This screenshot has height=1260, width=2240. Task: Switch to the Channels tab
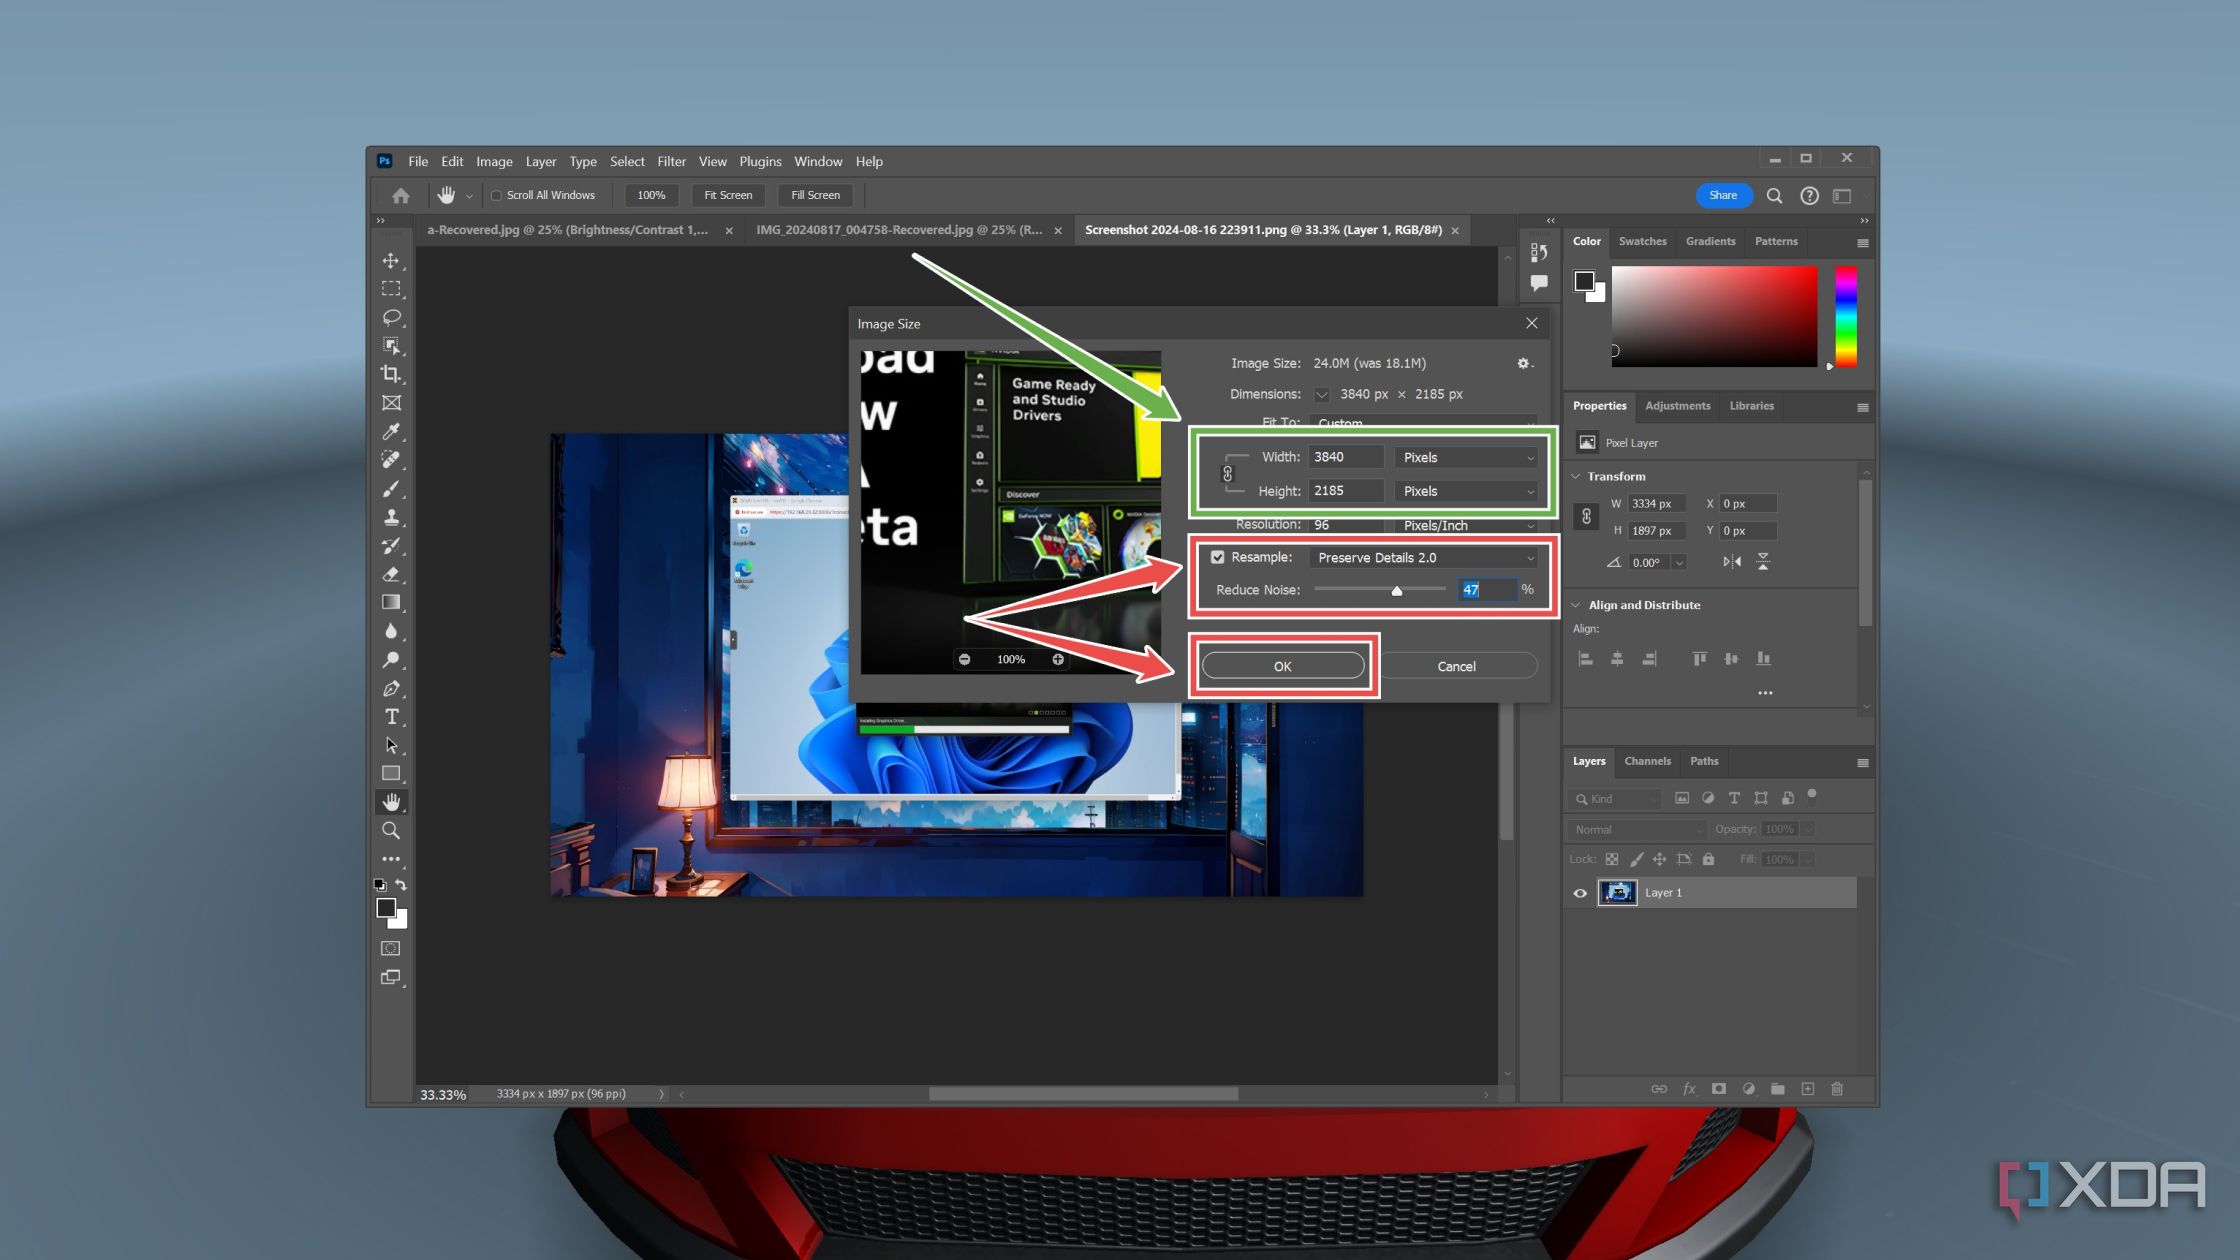(1647, 761)
